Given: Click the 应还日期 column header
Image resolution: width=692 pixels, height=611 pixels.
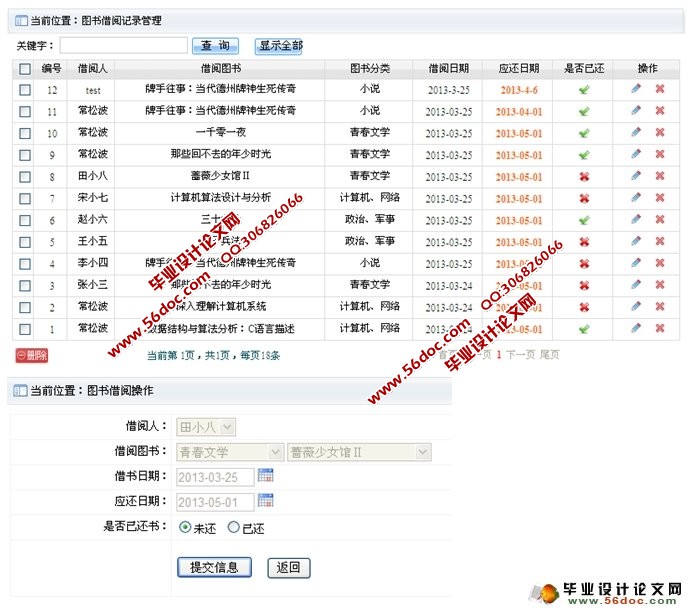Looking at the screenshot, I should (x=519, y=68).
